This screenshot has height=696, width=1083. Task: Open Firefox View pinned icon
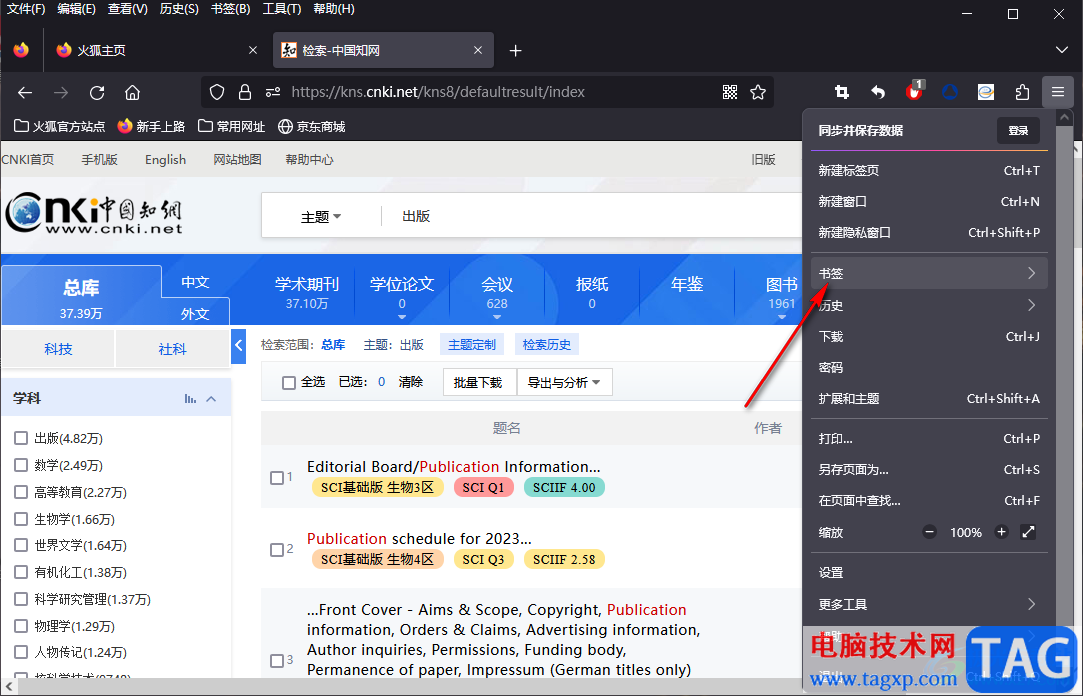click(x=21, y=50)
